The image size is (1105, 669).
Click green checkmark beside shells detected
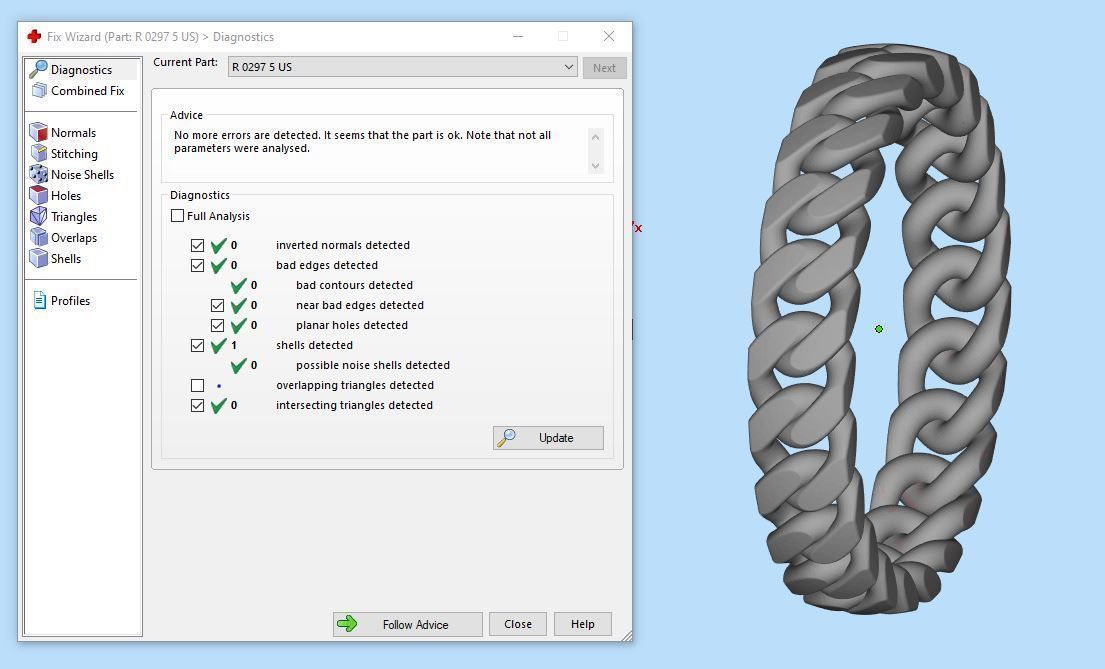pyautogui.click(x=218, y=345)
